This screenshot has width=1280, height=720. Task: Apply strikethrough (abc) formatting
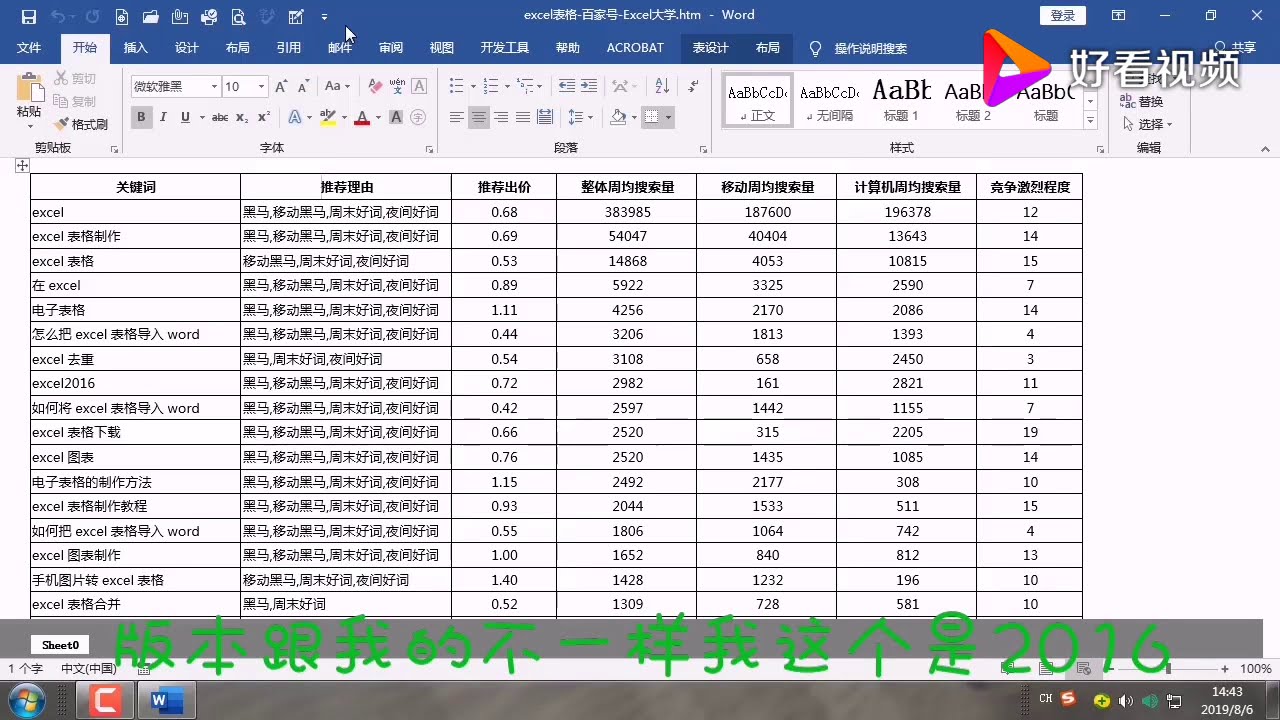219,118
